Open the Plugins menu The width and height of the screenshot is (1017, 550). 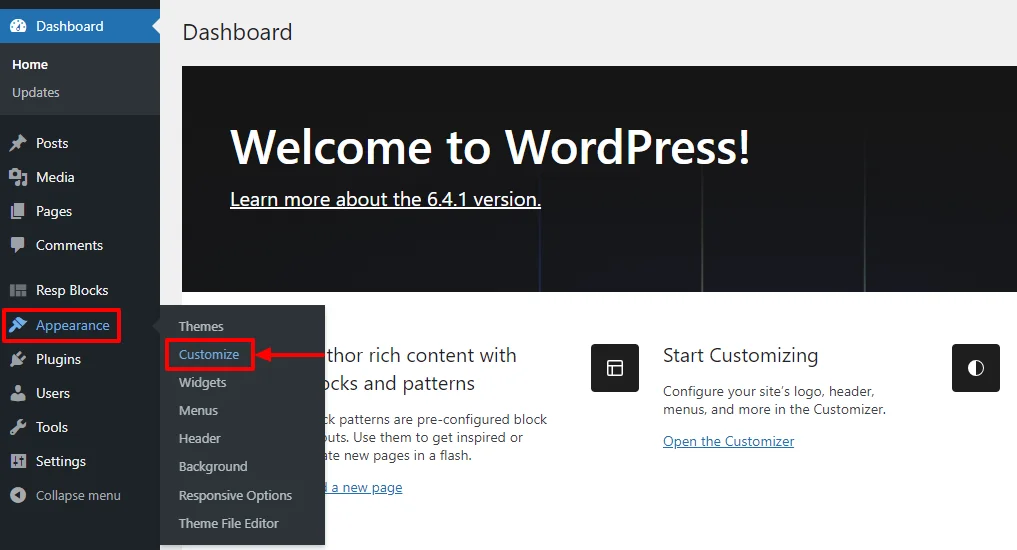point(58,359)
